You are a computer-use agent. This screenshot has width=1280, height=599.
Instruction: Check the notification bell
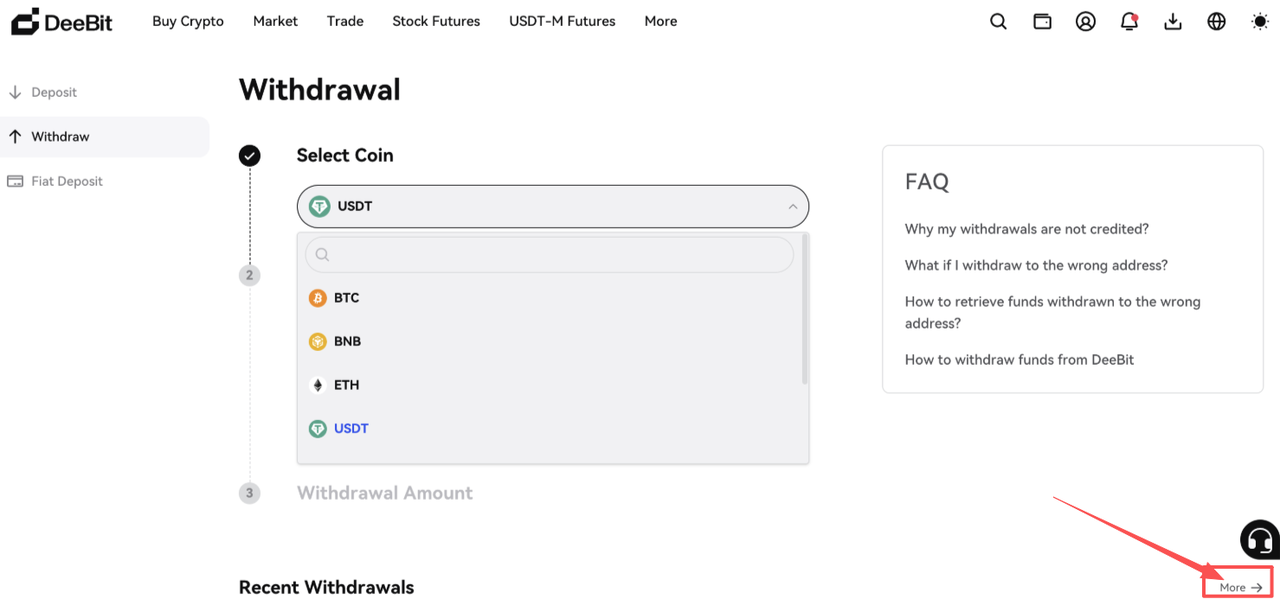pyautogui.click(x=1129, y=21)
